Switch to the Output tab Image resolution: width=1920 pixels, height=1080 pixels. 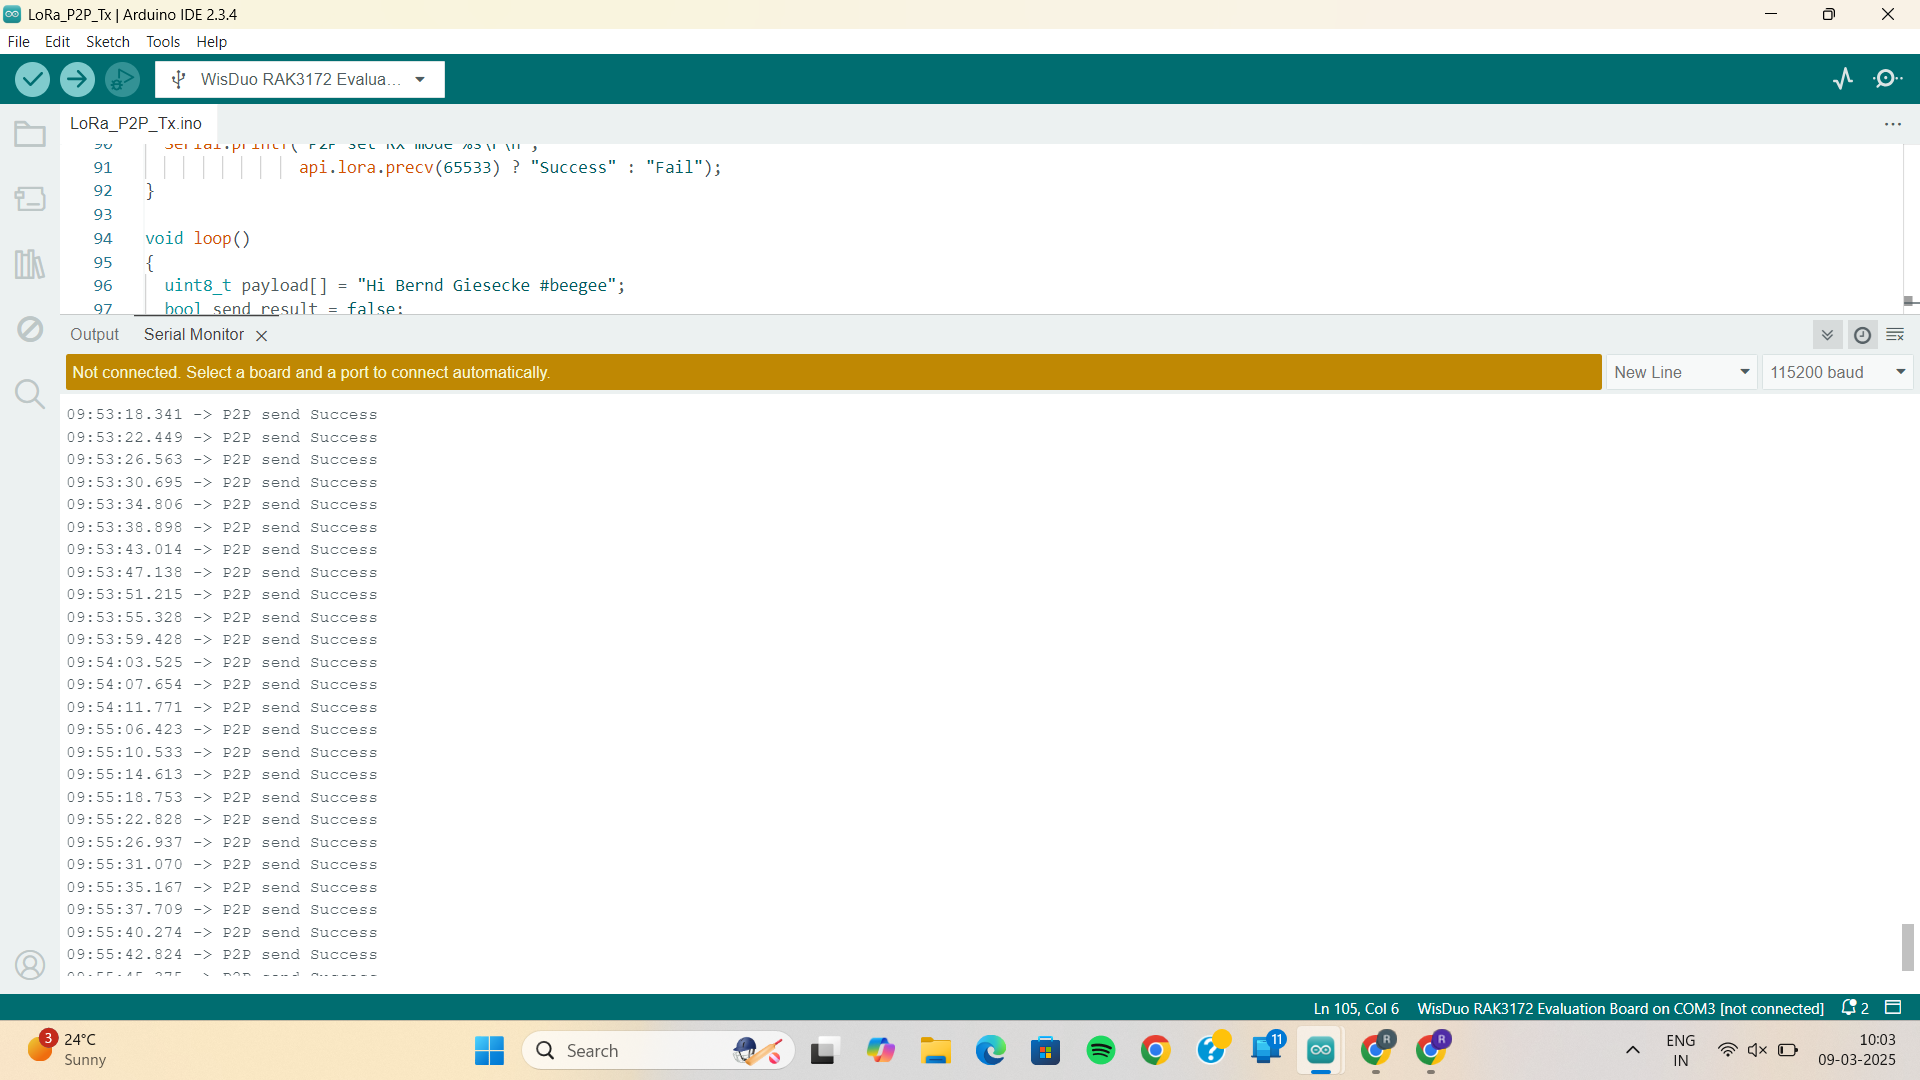(x=94, y=335)
